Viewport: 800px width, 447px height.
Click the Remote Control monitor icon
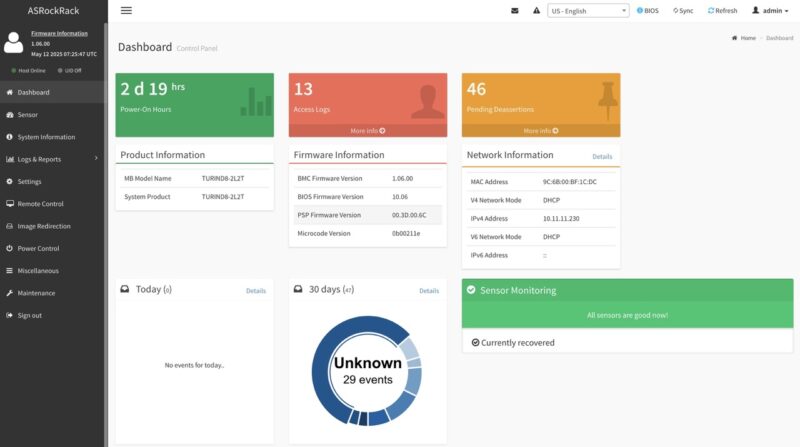tap(10, 204)
